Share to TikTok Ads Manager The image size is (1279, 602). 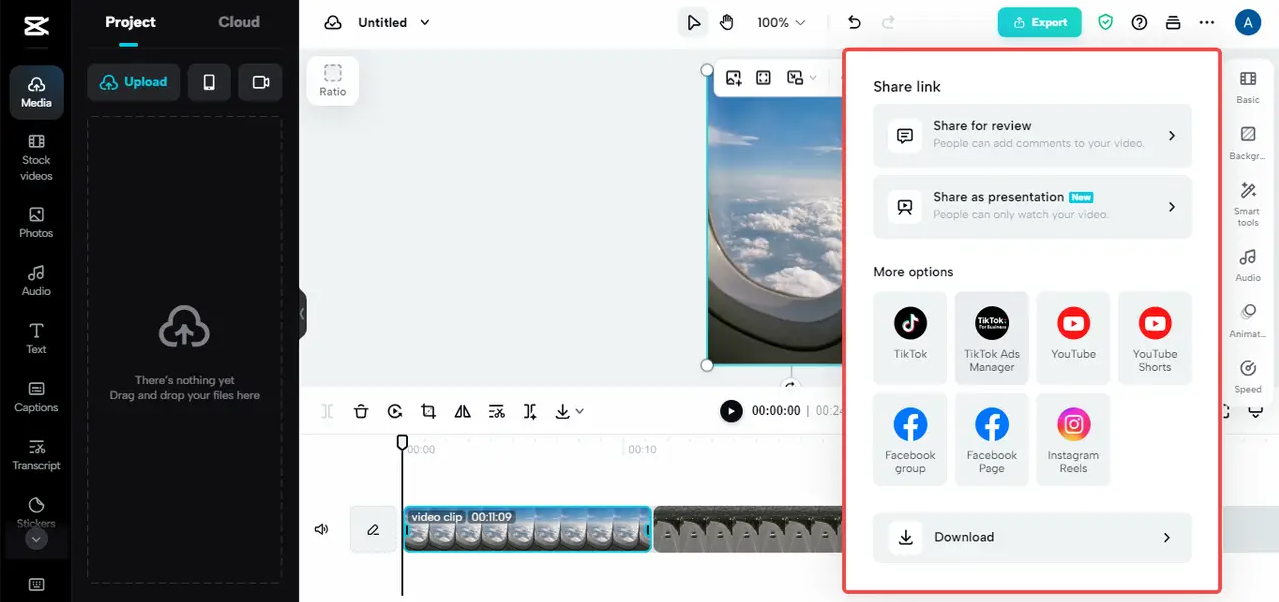pyautogui.click(x=992, y=337)
